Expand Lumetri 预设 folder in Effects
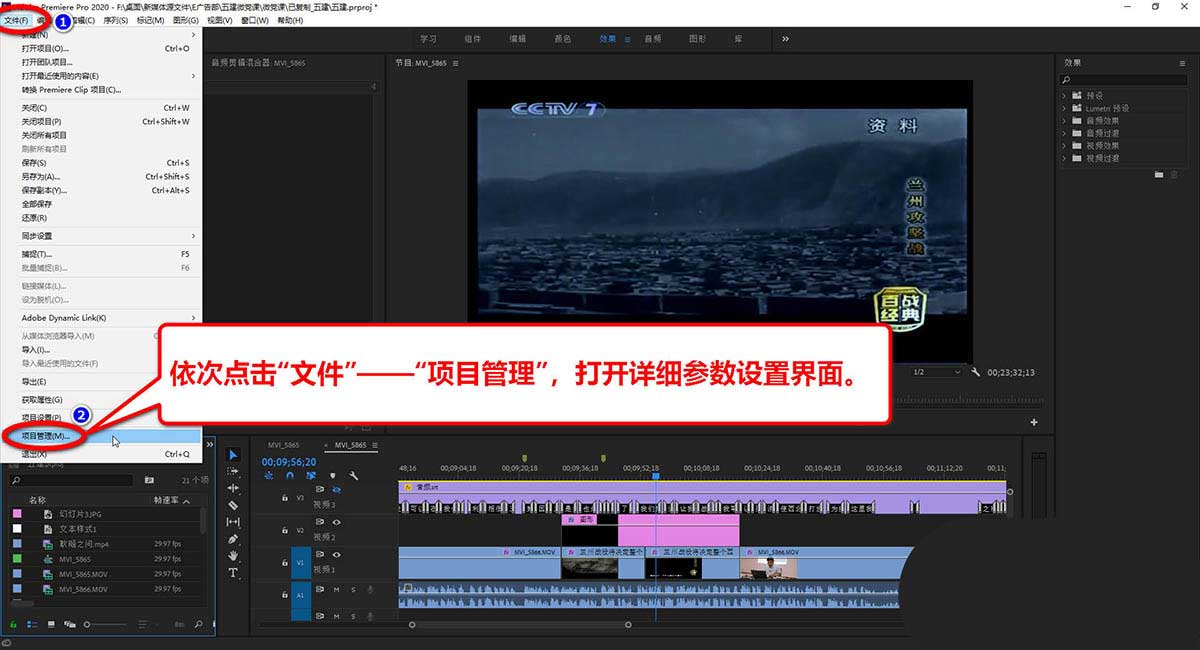Screen dimensions: 1200x650 [1064, 106]
